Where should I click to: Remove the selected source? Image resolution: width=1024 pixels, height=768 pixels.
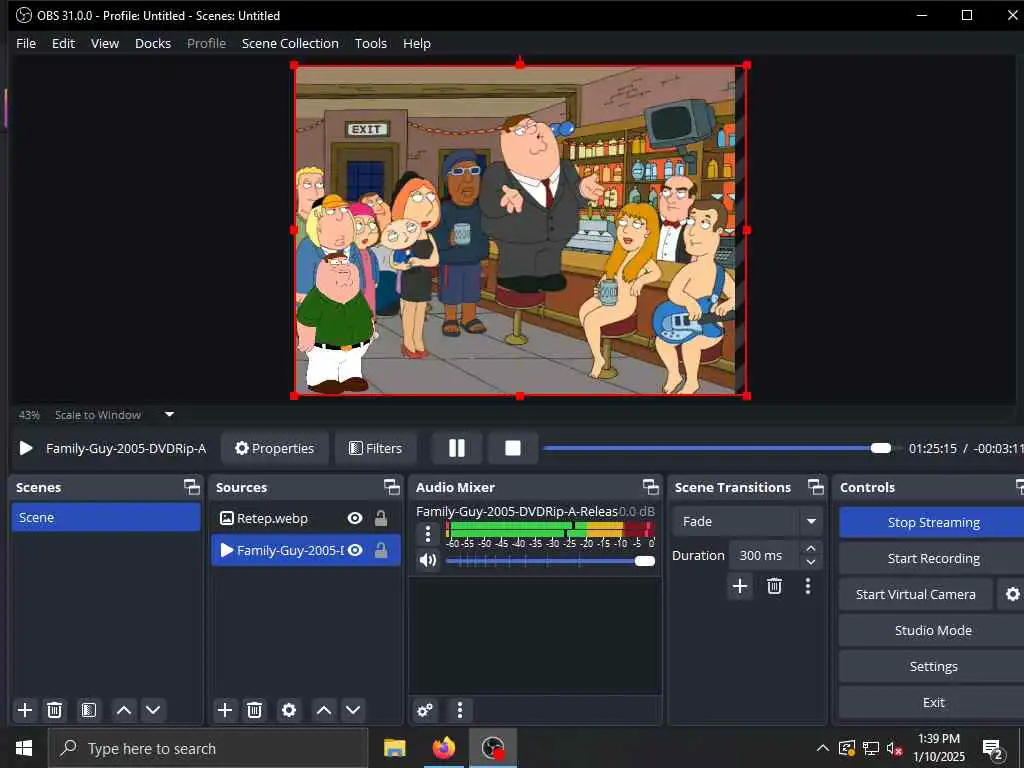tap(255, 710)
